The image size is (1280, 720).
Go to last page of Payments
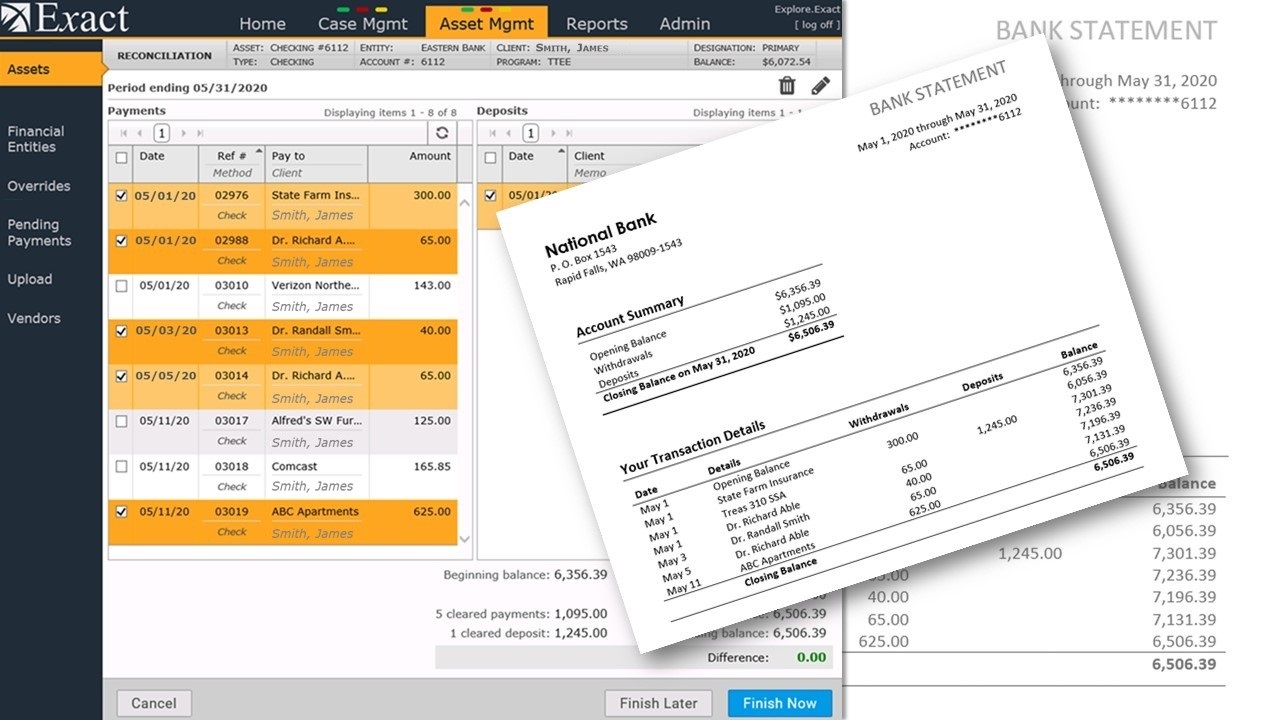tap(200, 133)
